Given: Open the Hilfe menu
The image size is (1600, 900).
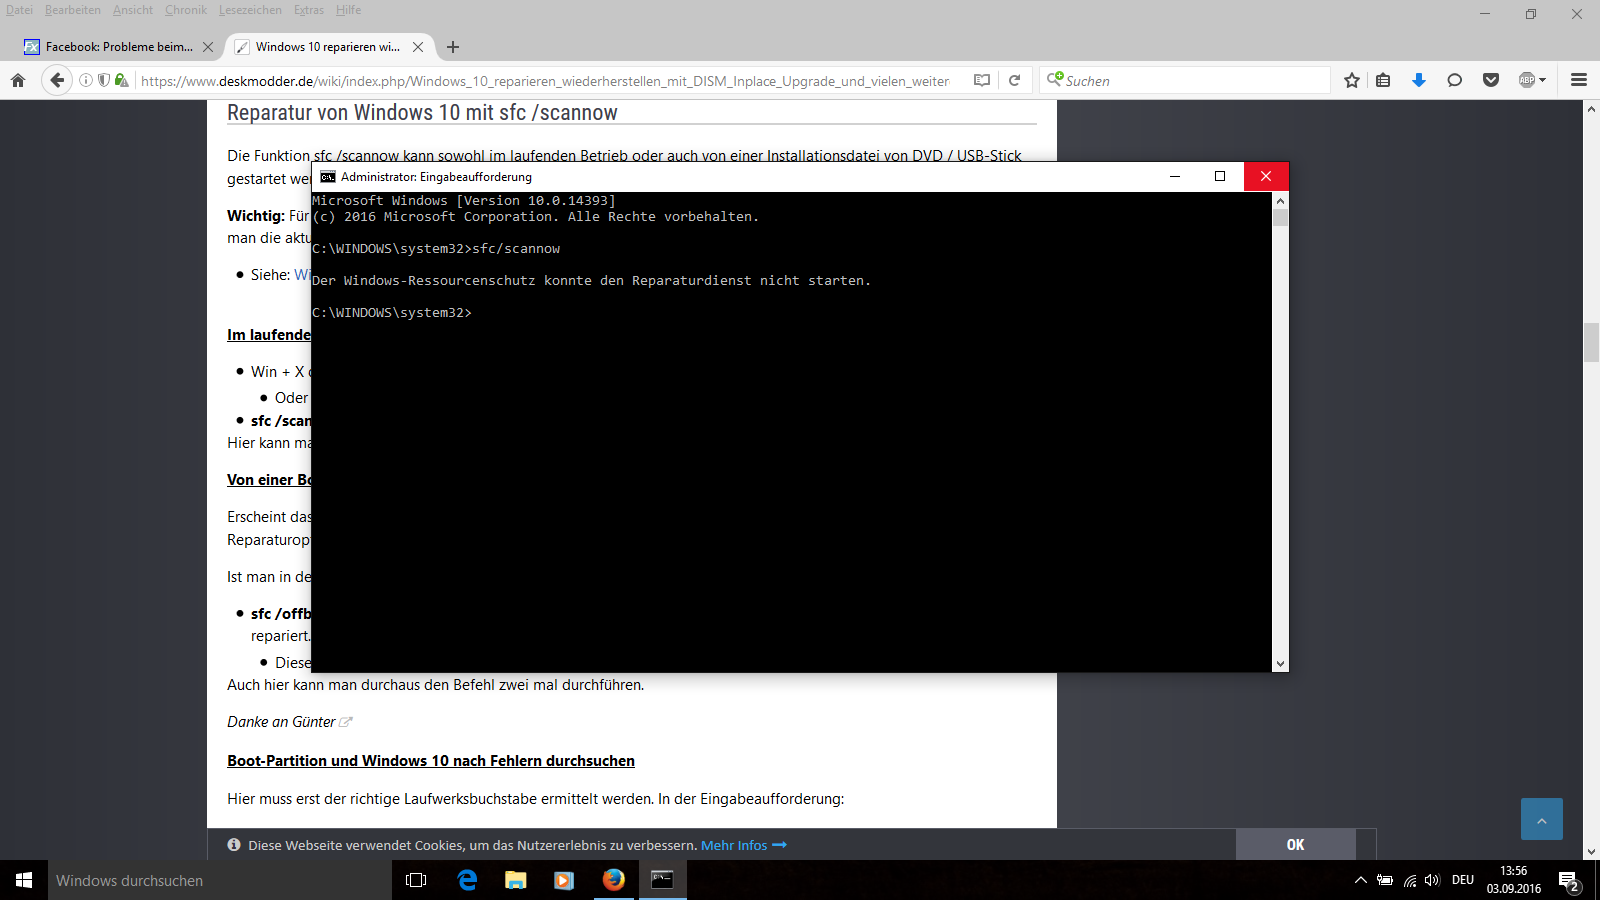Looking at the screenshot, I should click(x=348, y=10).
